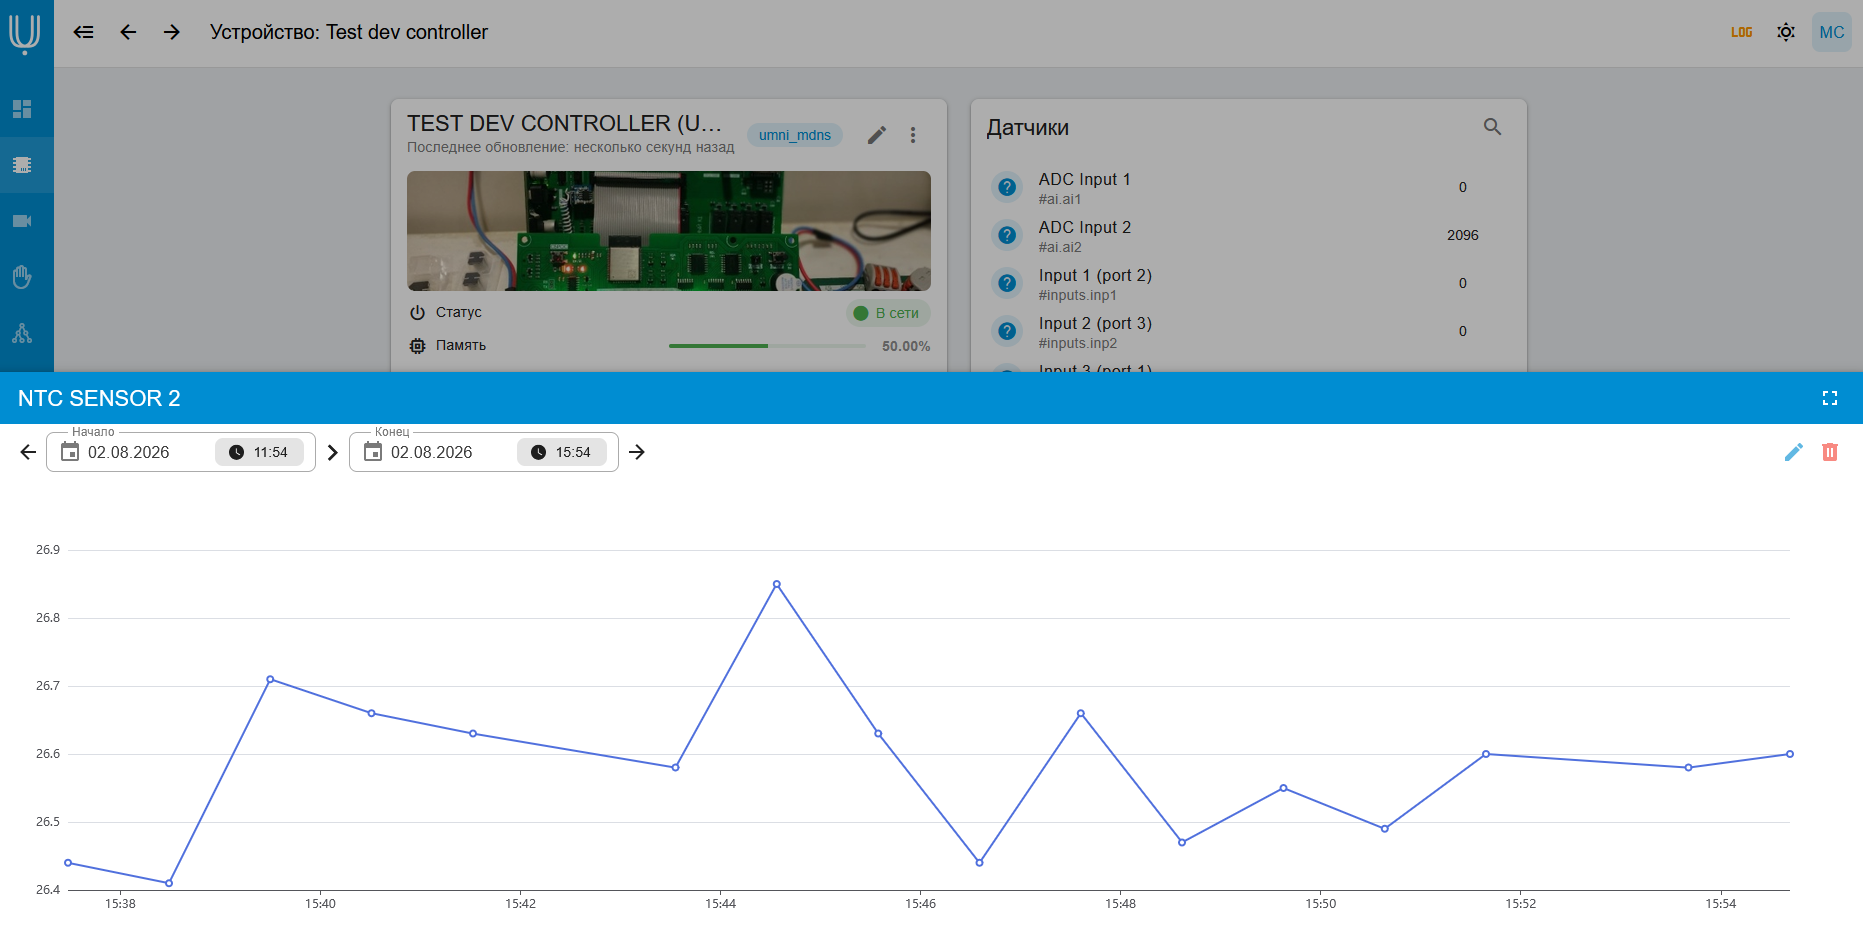Open the LOG icon in top bar
This screenshot has width=1863, height=942.
point(1741,32)
